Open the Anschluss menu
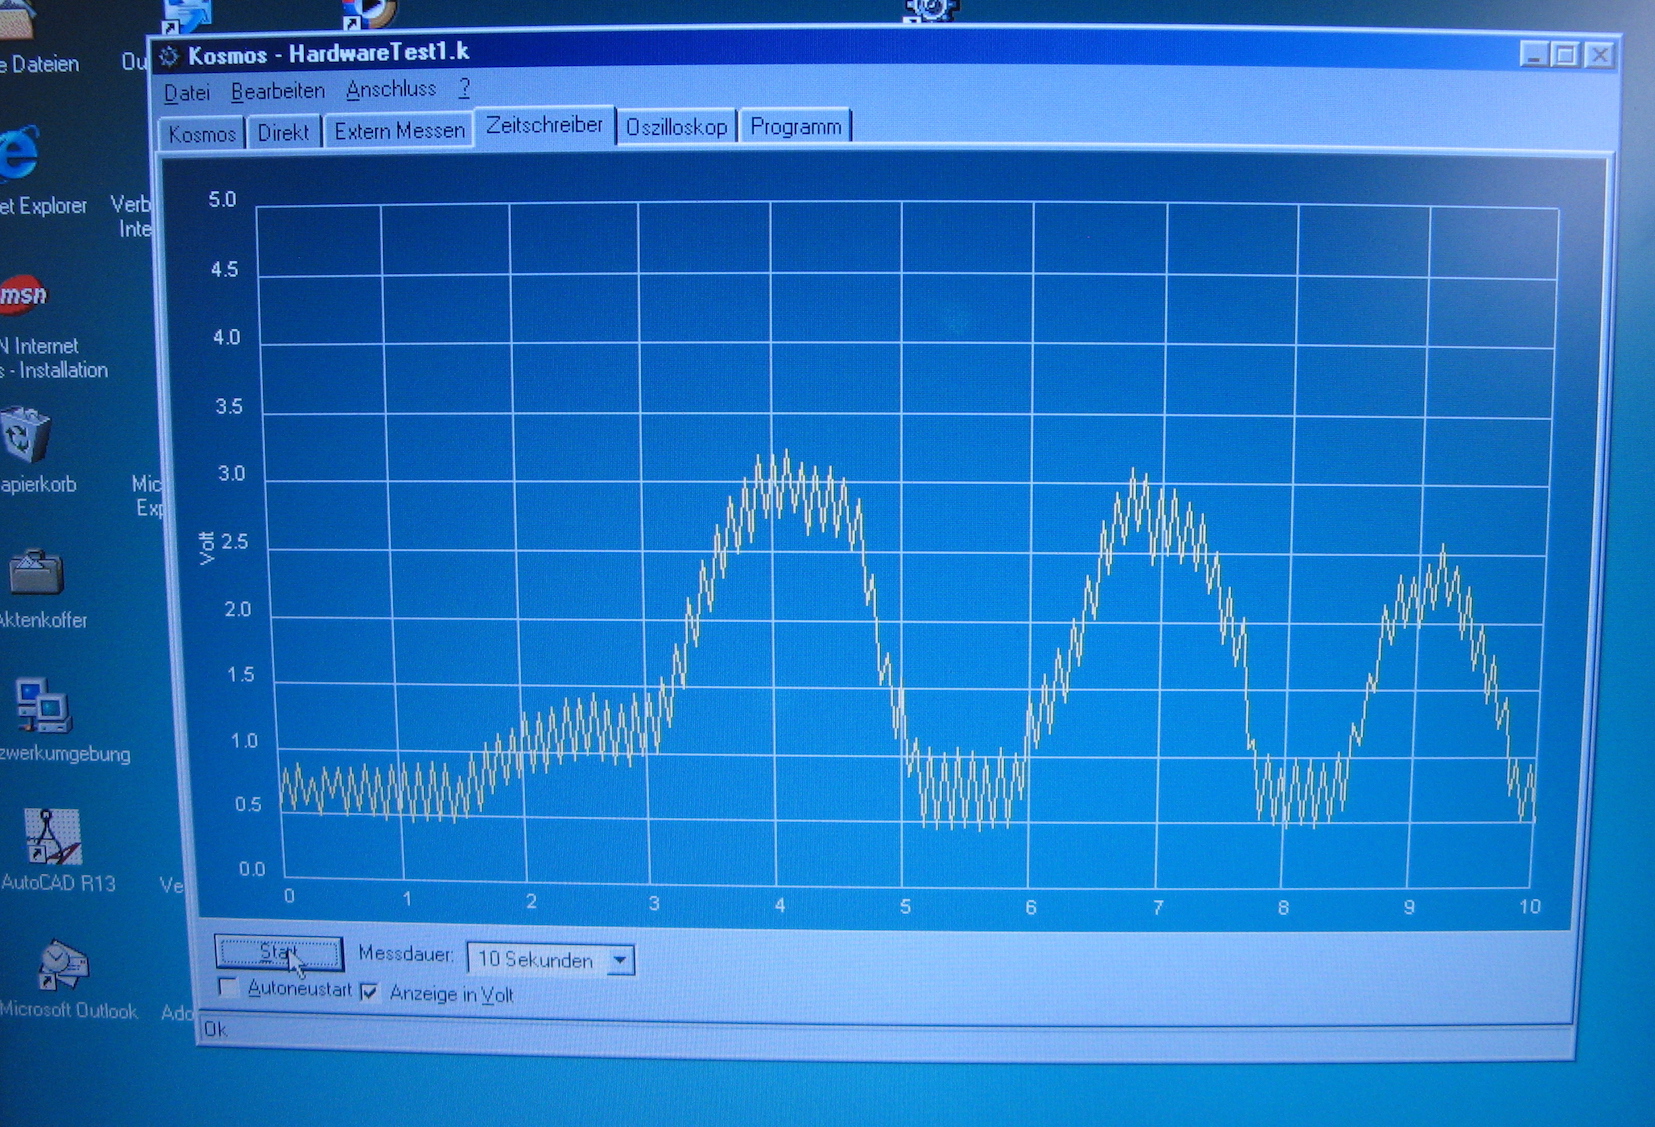Image resolution: width=1655 pixels, height=1127 pixels. coord(391,89)
